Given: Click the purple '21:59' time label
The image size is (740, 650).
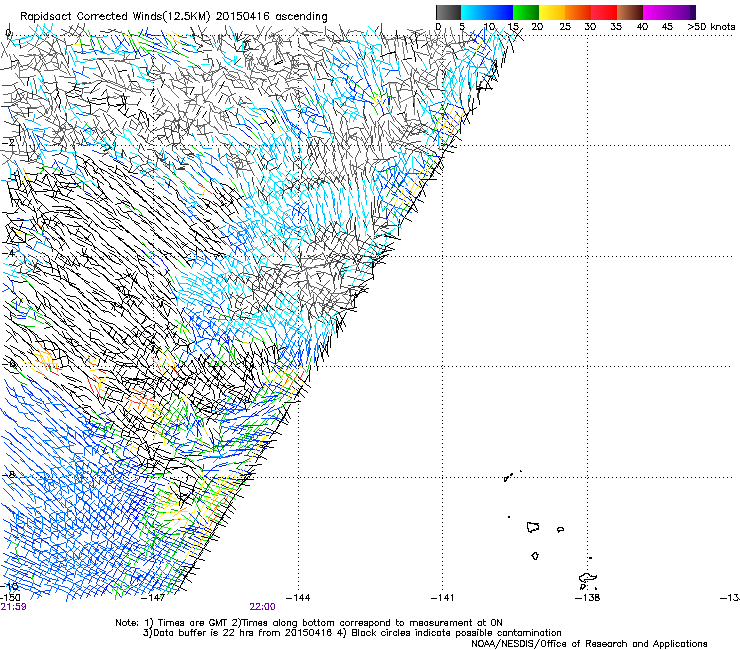Looking at the screenshot, I should point(13,607).
